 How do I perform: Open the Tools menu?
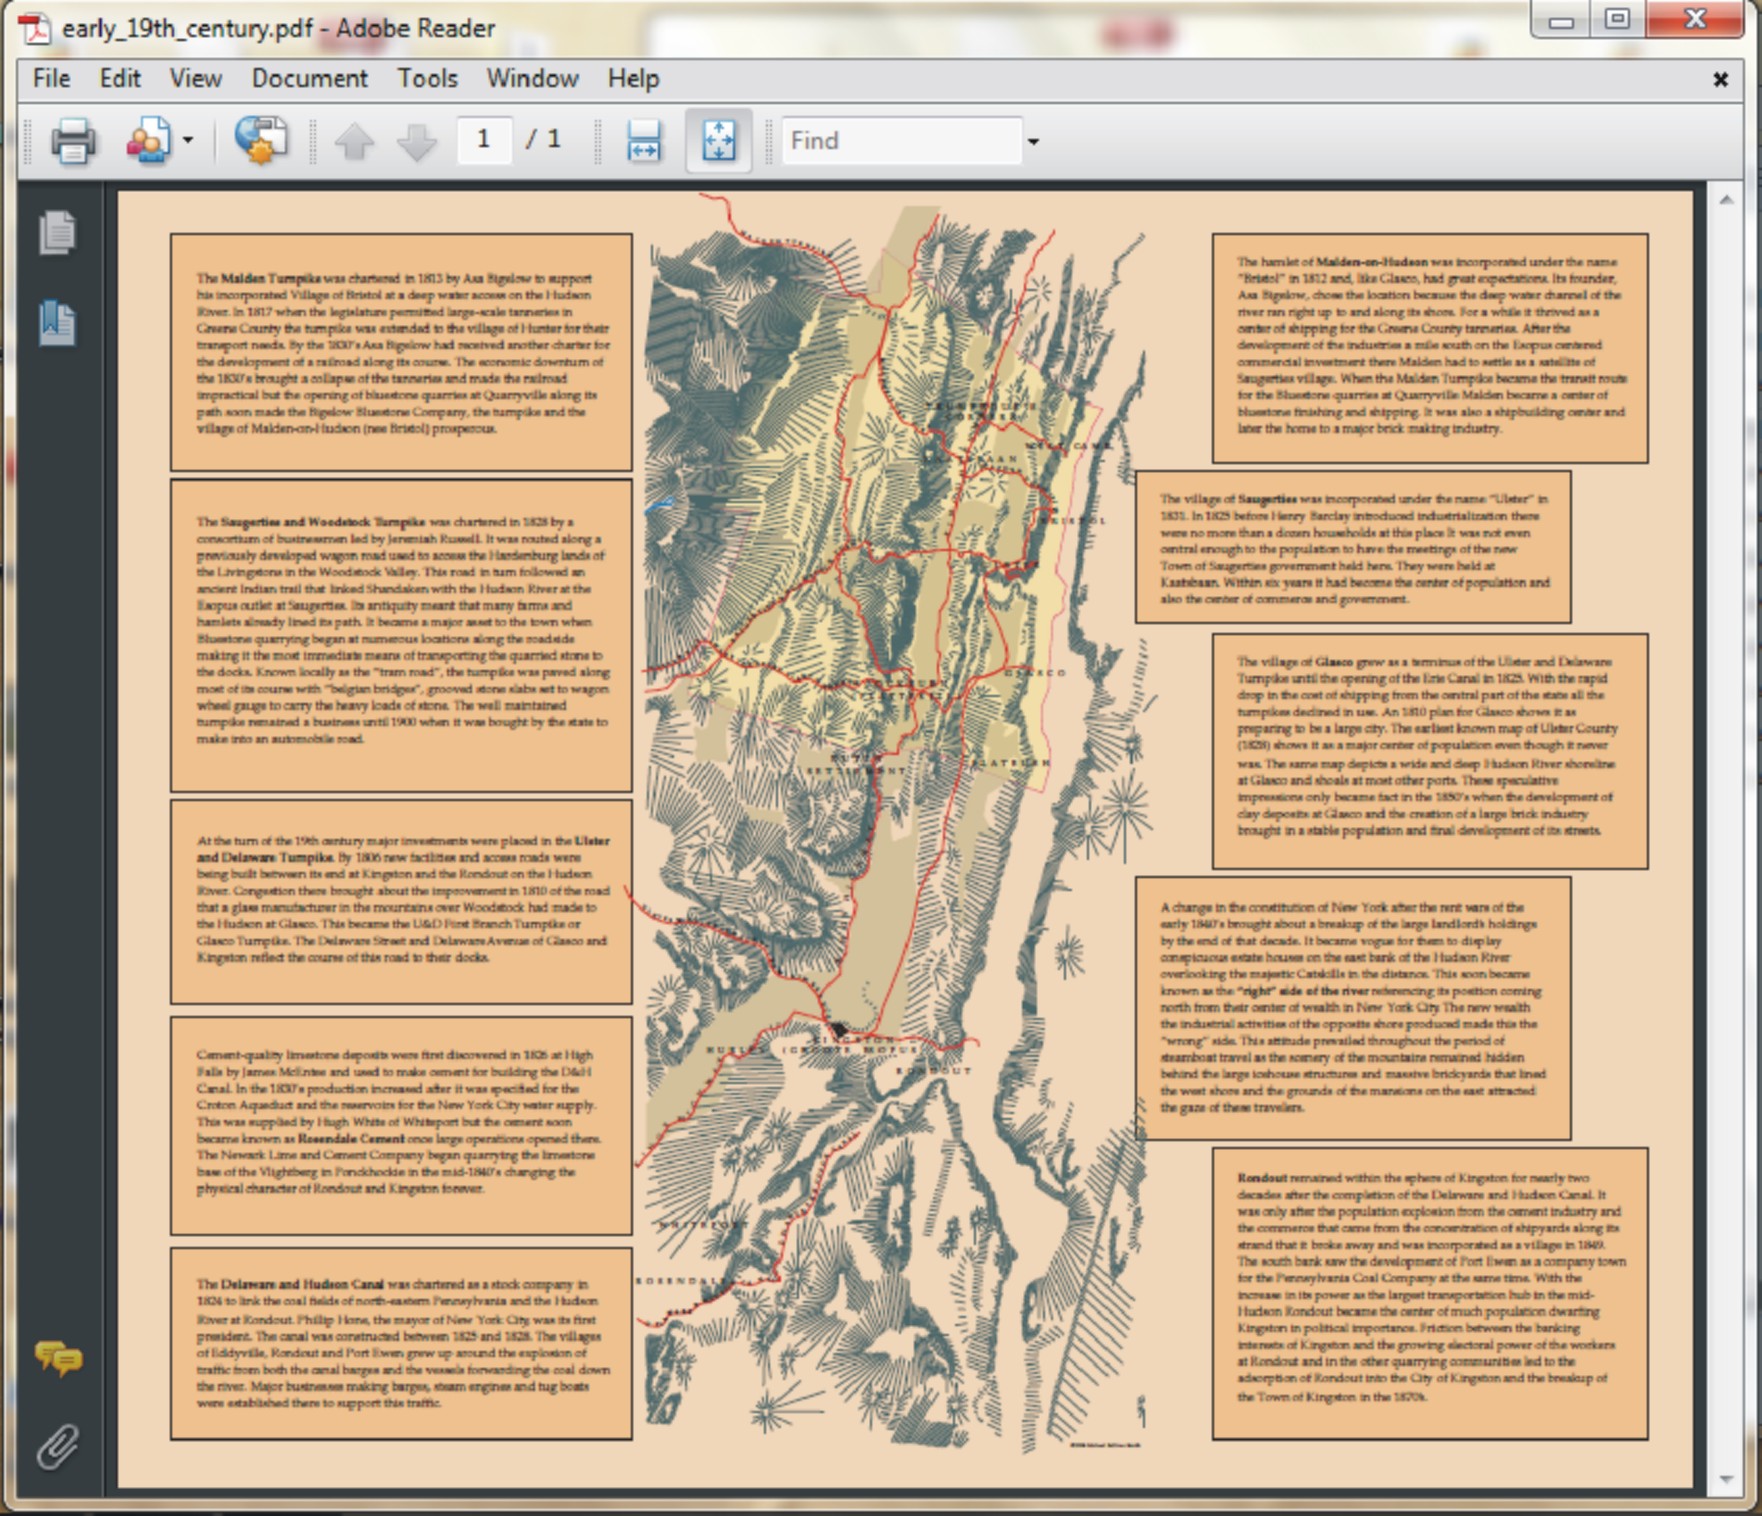point(427,78)
